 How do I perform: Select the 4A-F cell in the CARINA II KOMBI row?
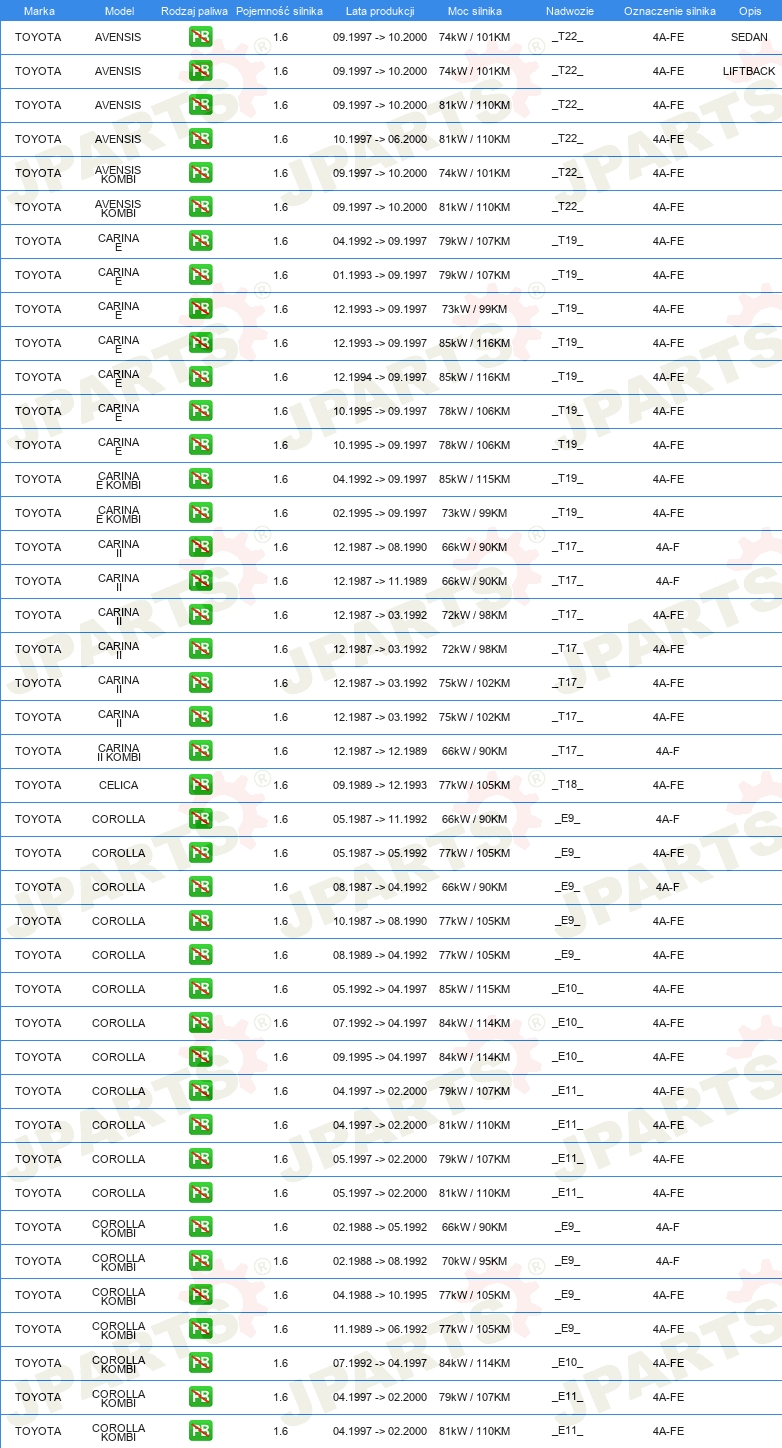point(668,751)
